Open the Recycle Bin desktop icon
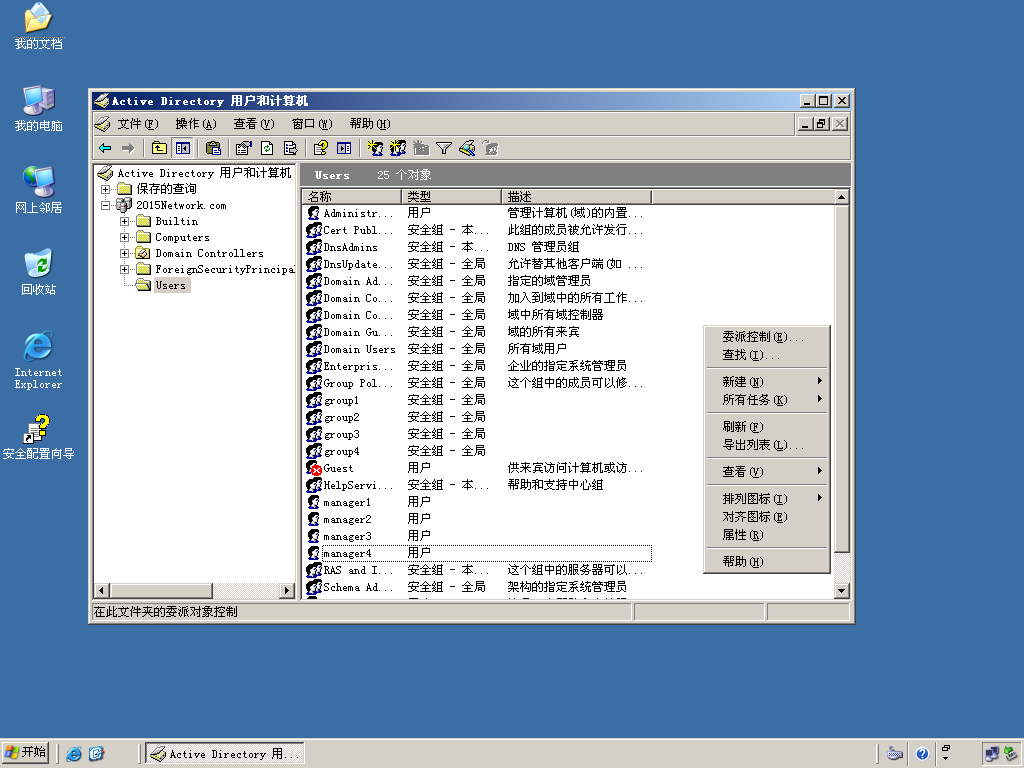 [38, 272]
